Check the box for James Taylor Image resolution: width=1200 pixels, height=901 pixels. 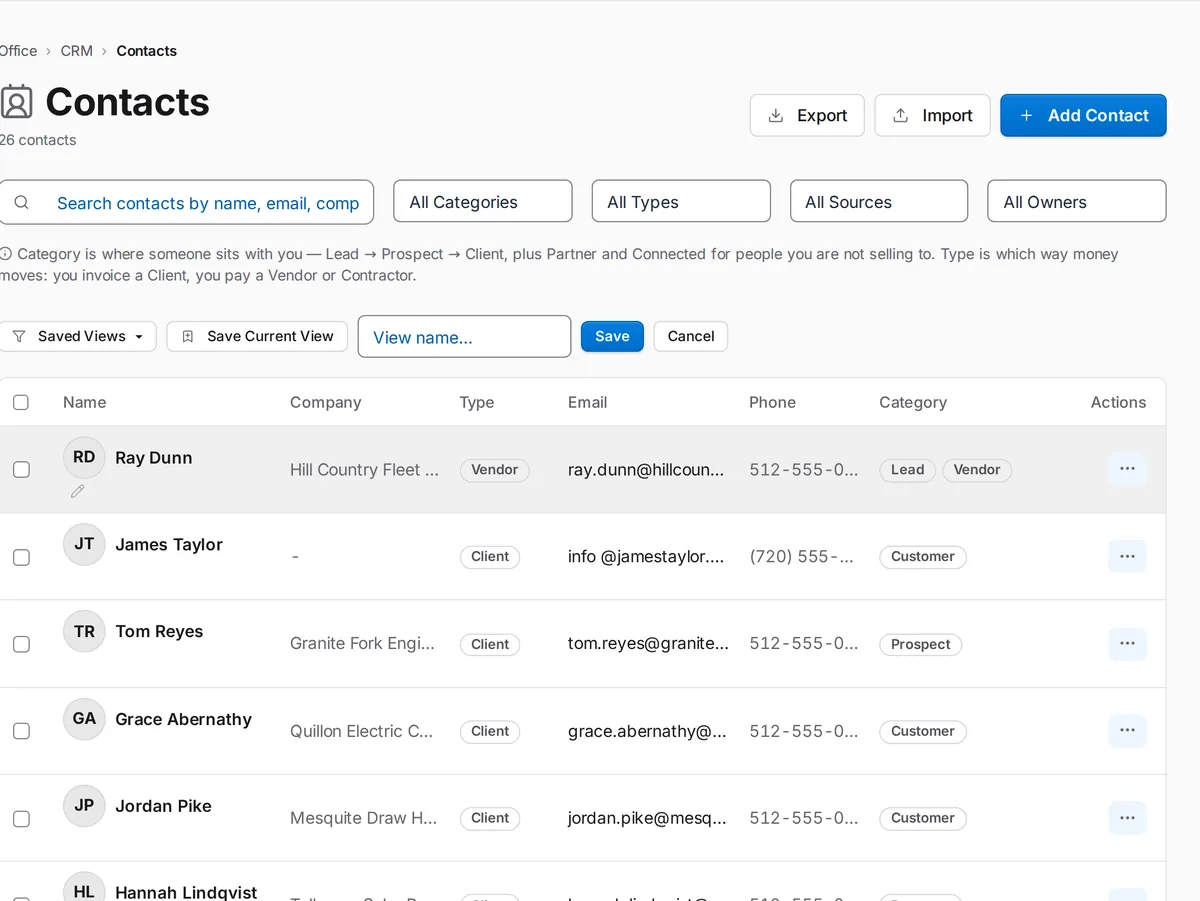[x=21, y=557]
